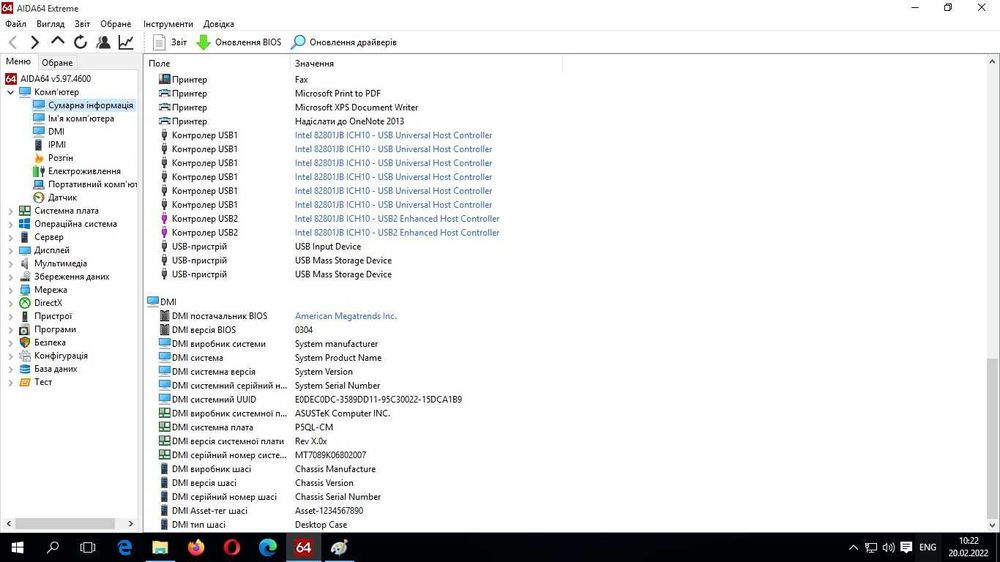Click the Безпека shield icon
This screenshot has width=1000, height=562.
pos(25,343)
